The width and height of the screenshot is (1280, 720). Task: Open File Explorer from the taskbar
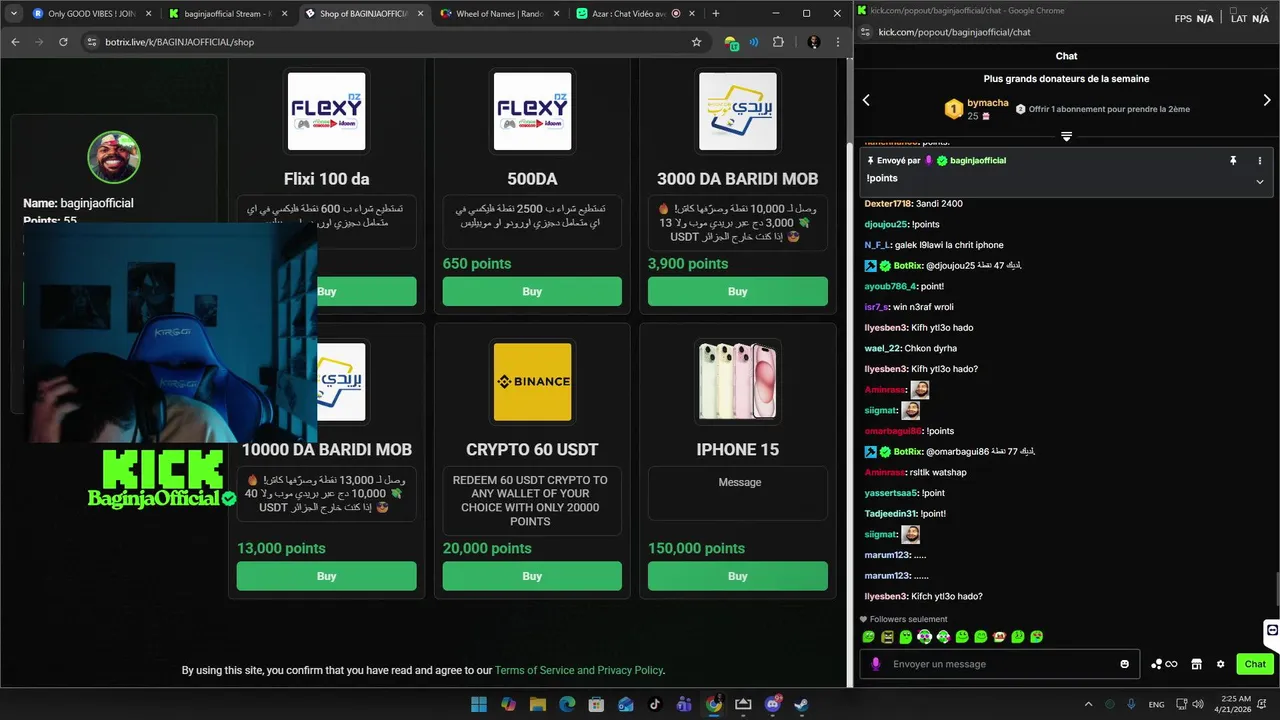click(x=538, y=704)
